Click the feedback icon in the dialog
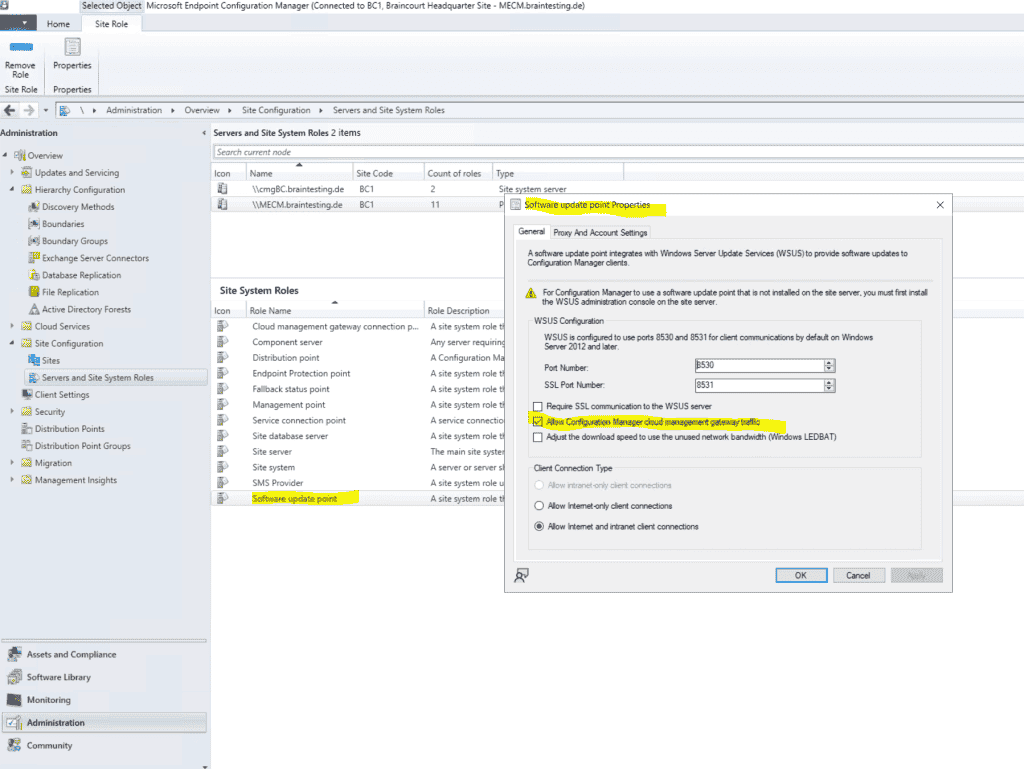Screen dimensions: 1024x769 click(x=521, y=575)
